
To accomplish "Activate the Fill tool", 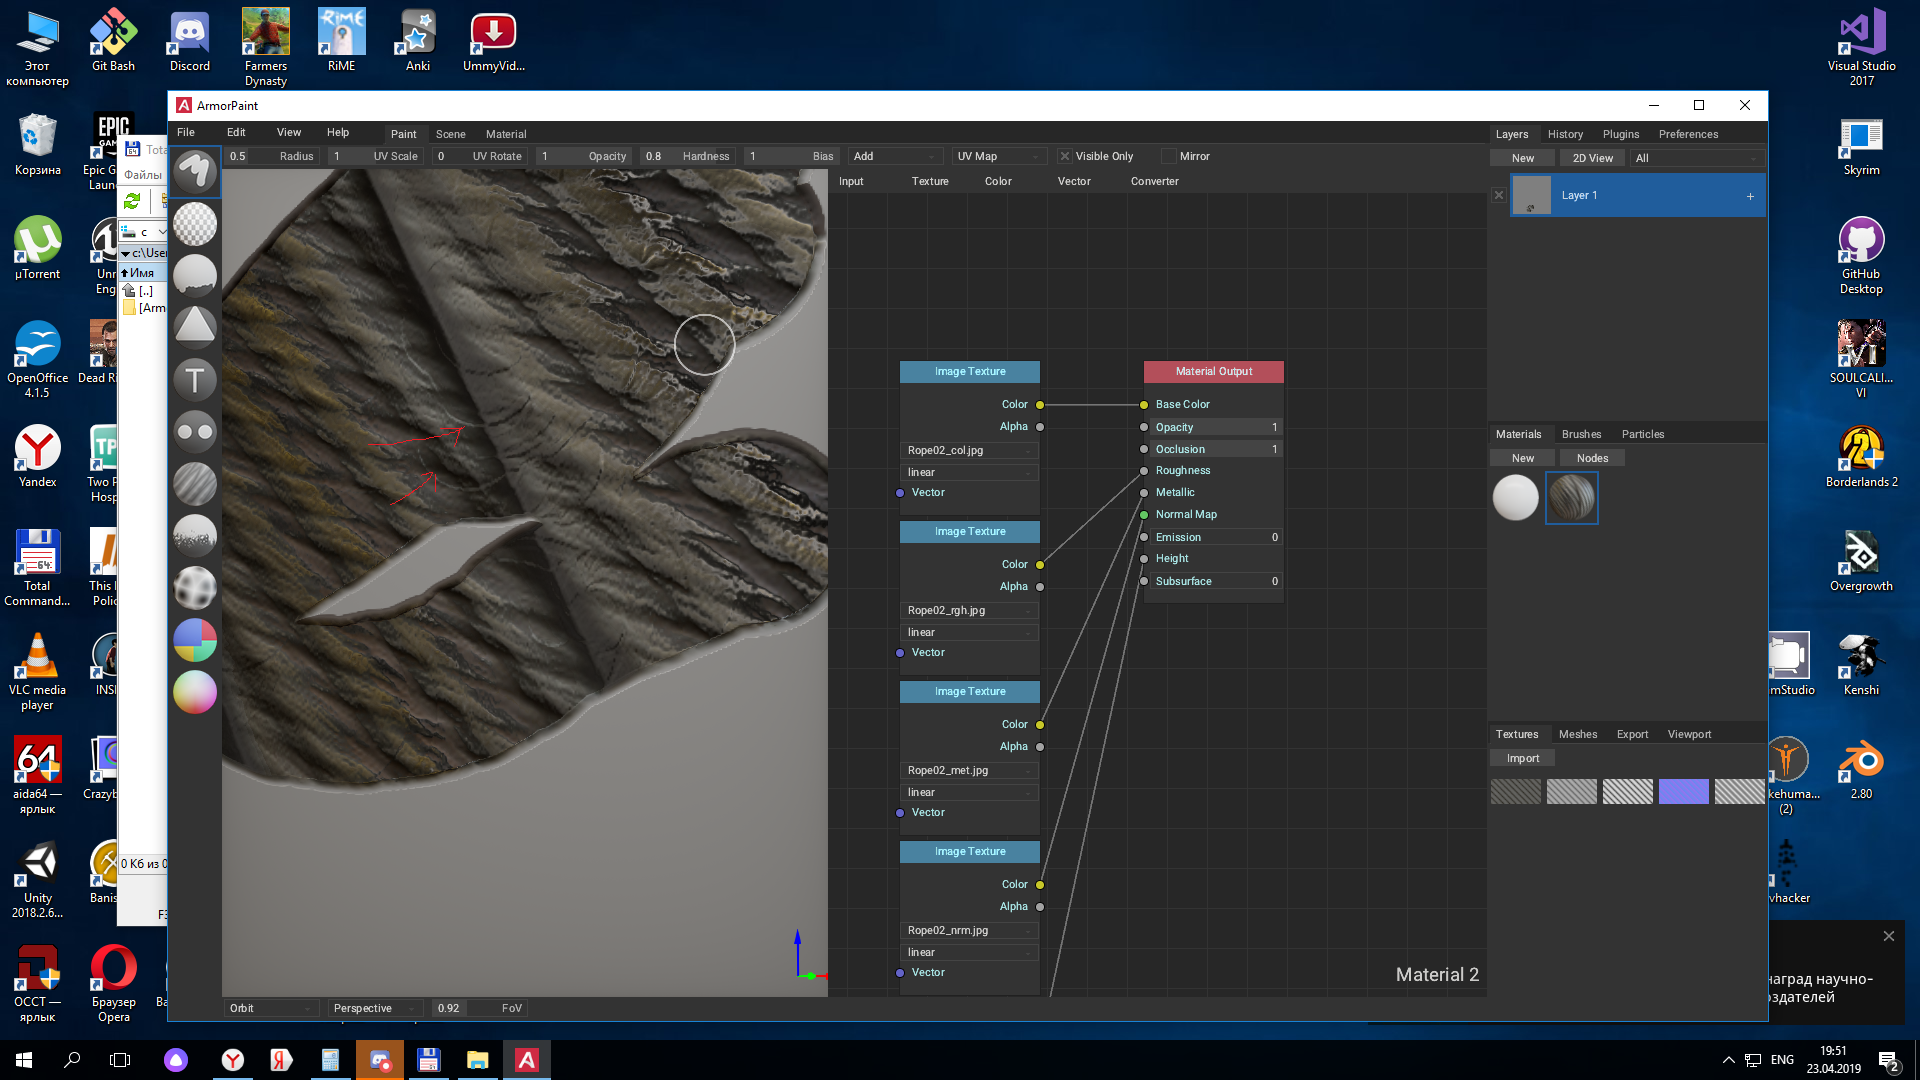I will 194,274.
